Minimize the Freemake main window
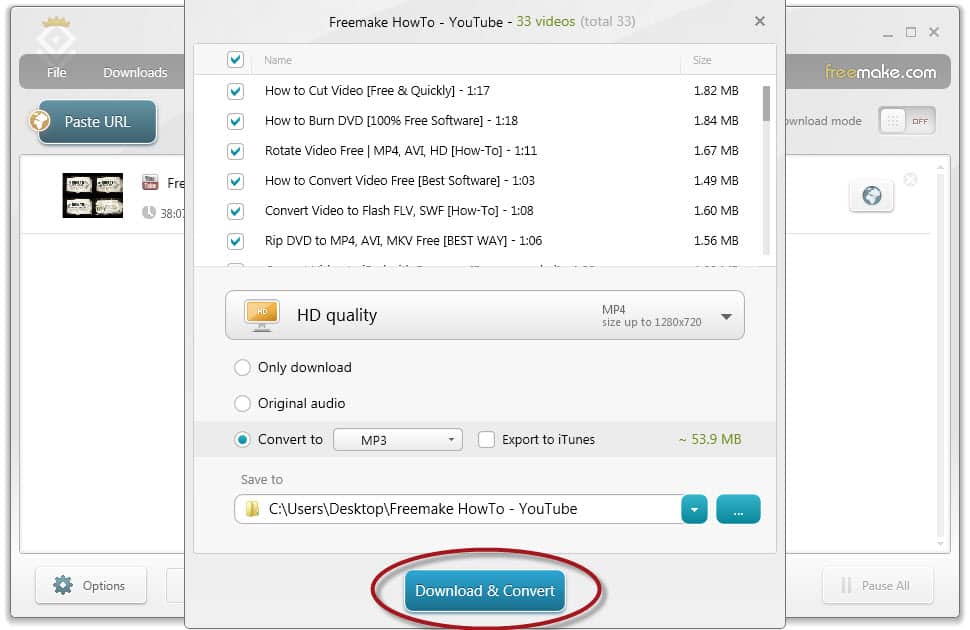This screenshot has width=970, height=630. tap(888, 33)
